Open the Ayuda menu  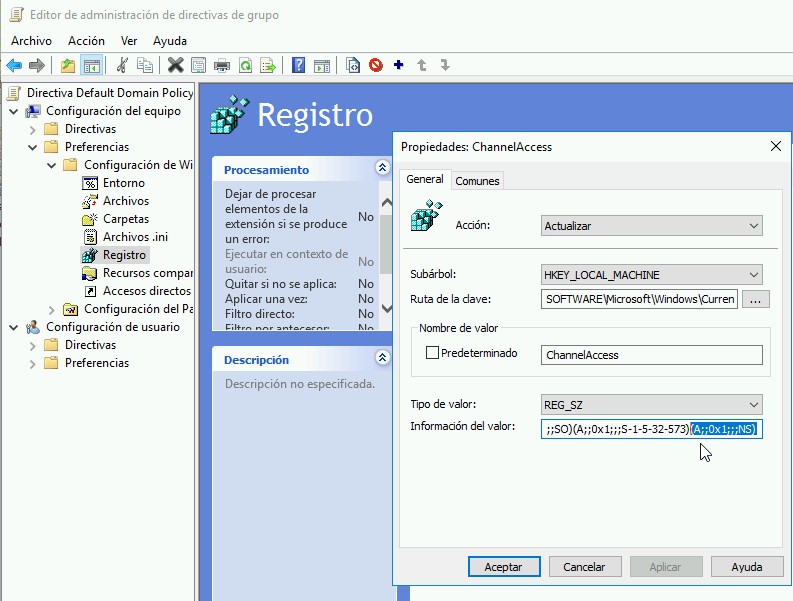tap(170, 41)
